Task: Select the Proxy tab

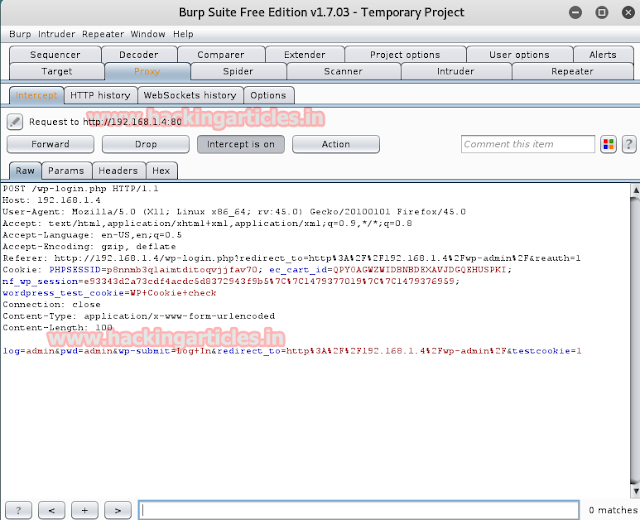Action: pyautogui.click(x=147, y=71)
